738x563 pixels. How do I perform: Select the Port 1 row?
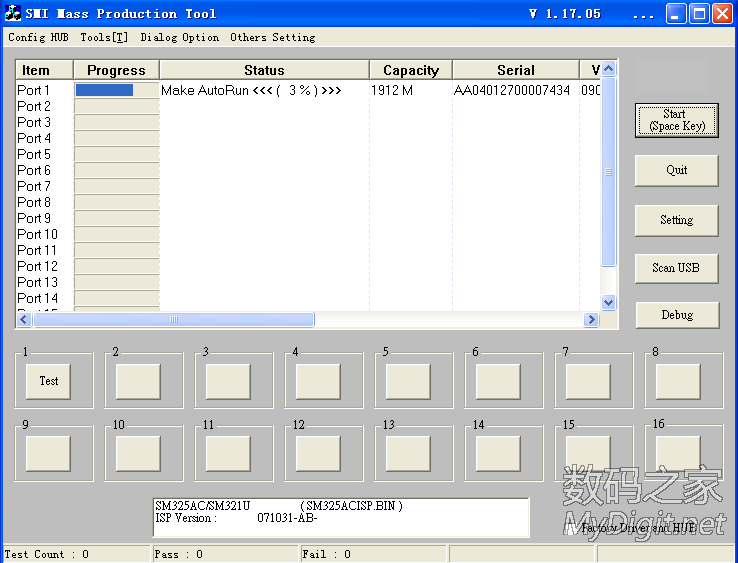coord(308,90)
